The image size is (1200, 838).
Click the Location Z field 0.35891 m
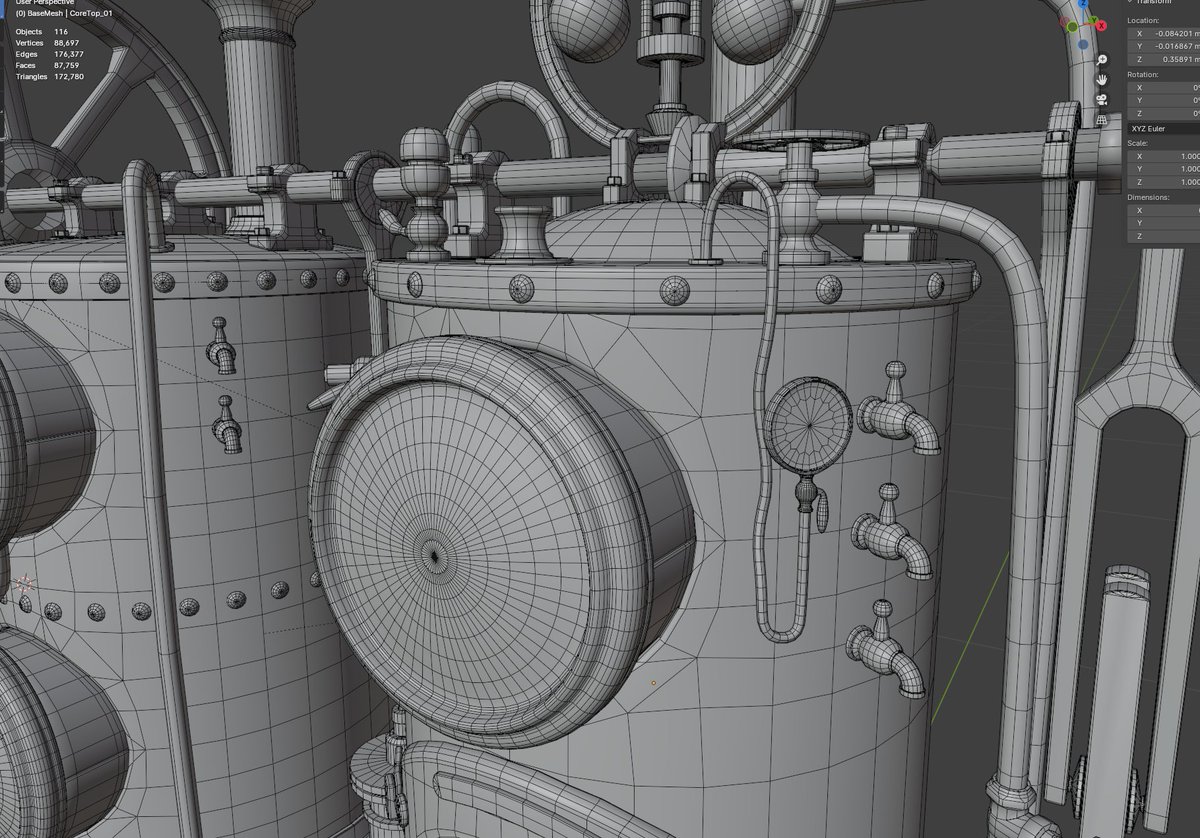coord(1164,59)
